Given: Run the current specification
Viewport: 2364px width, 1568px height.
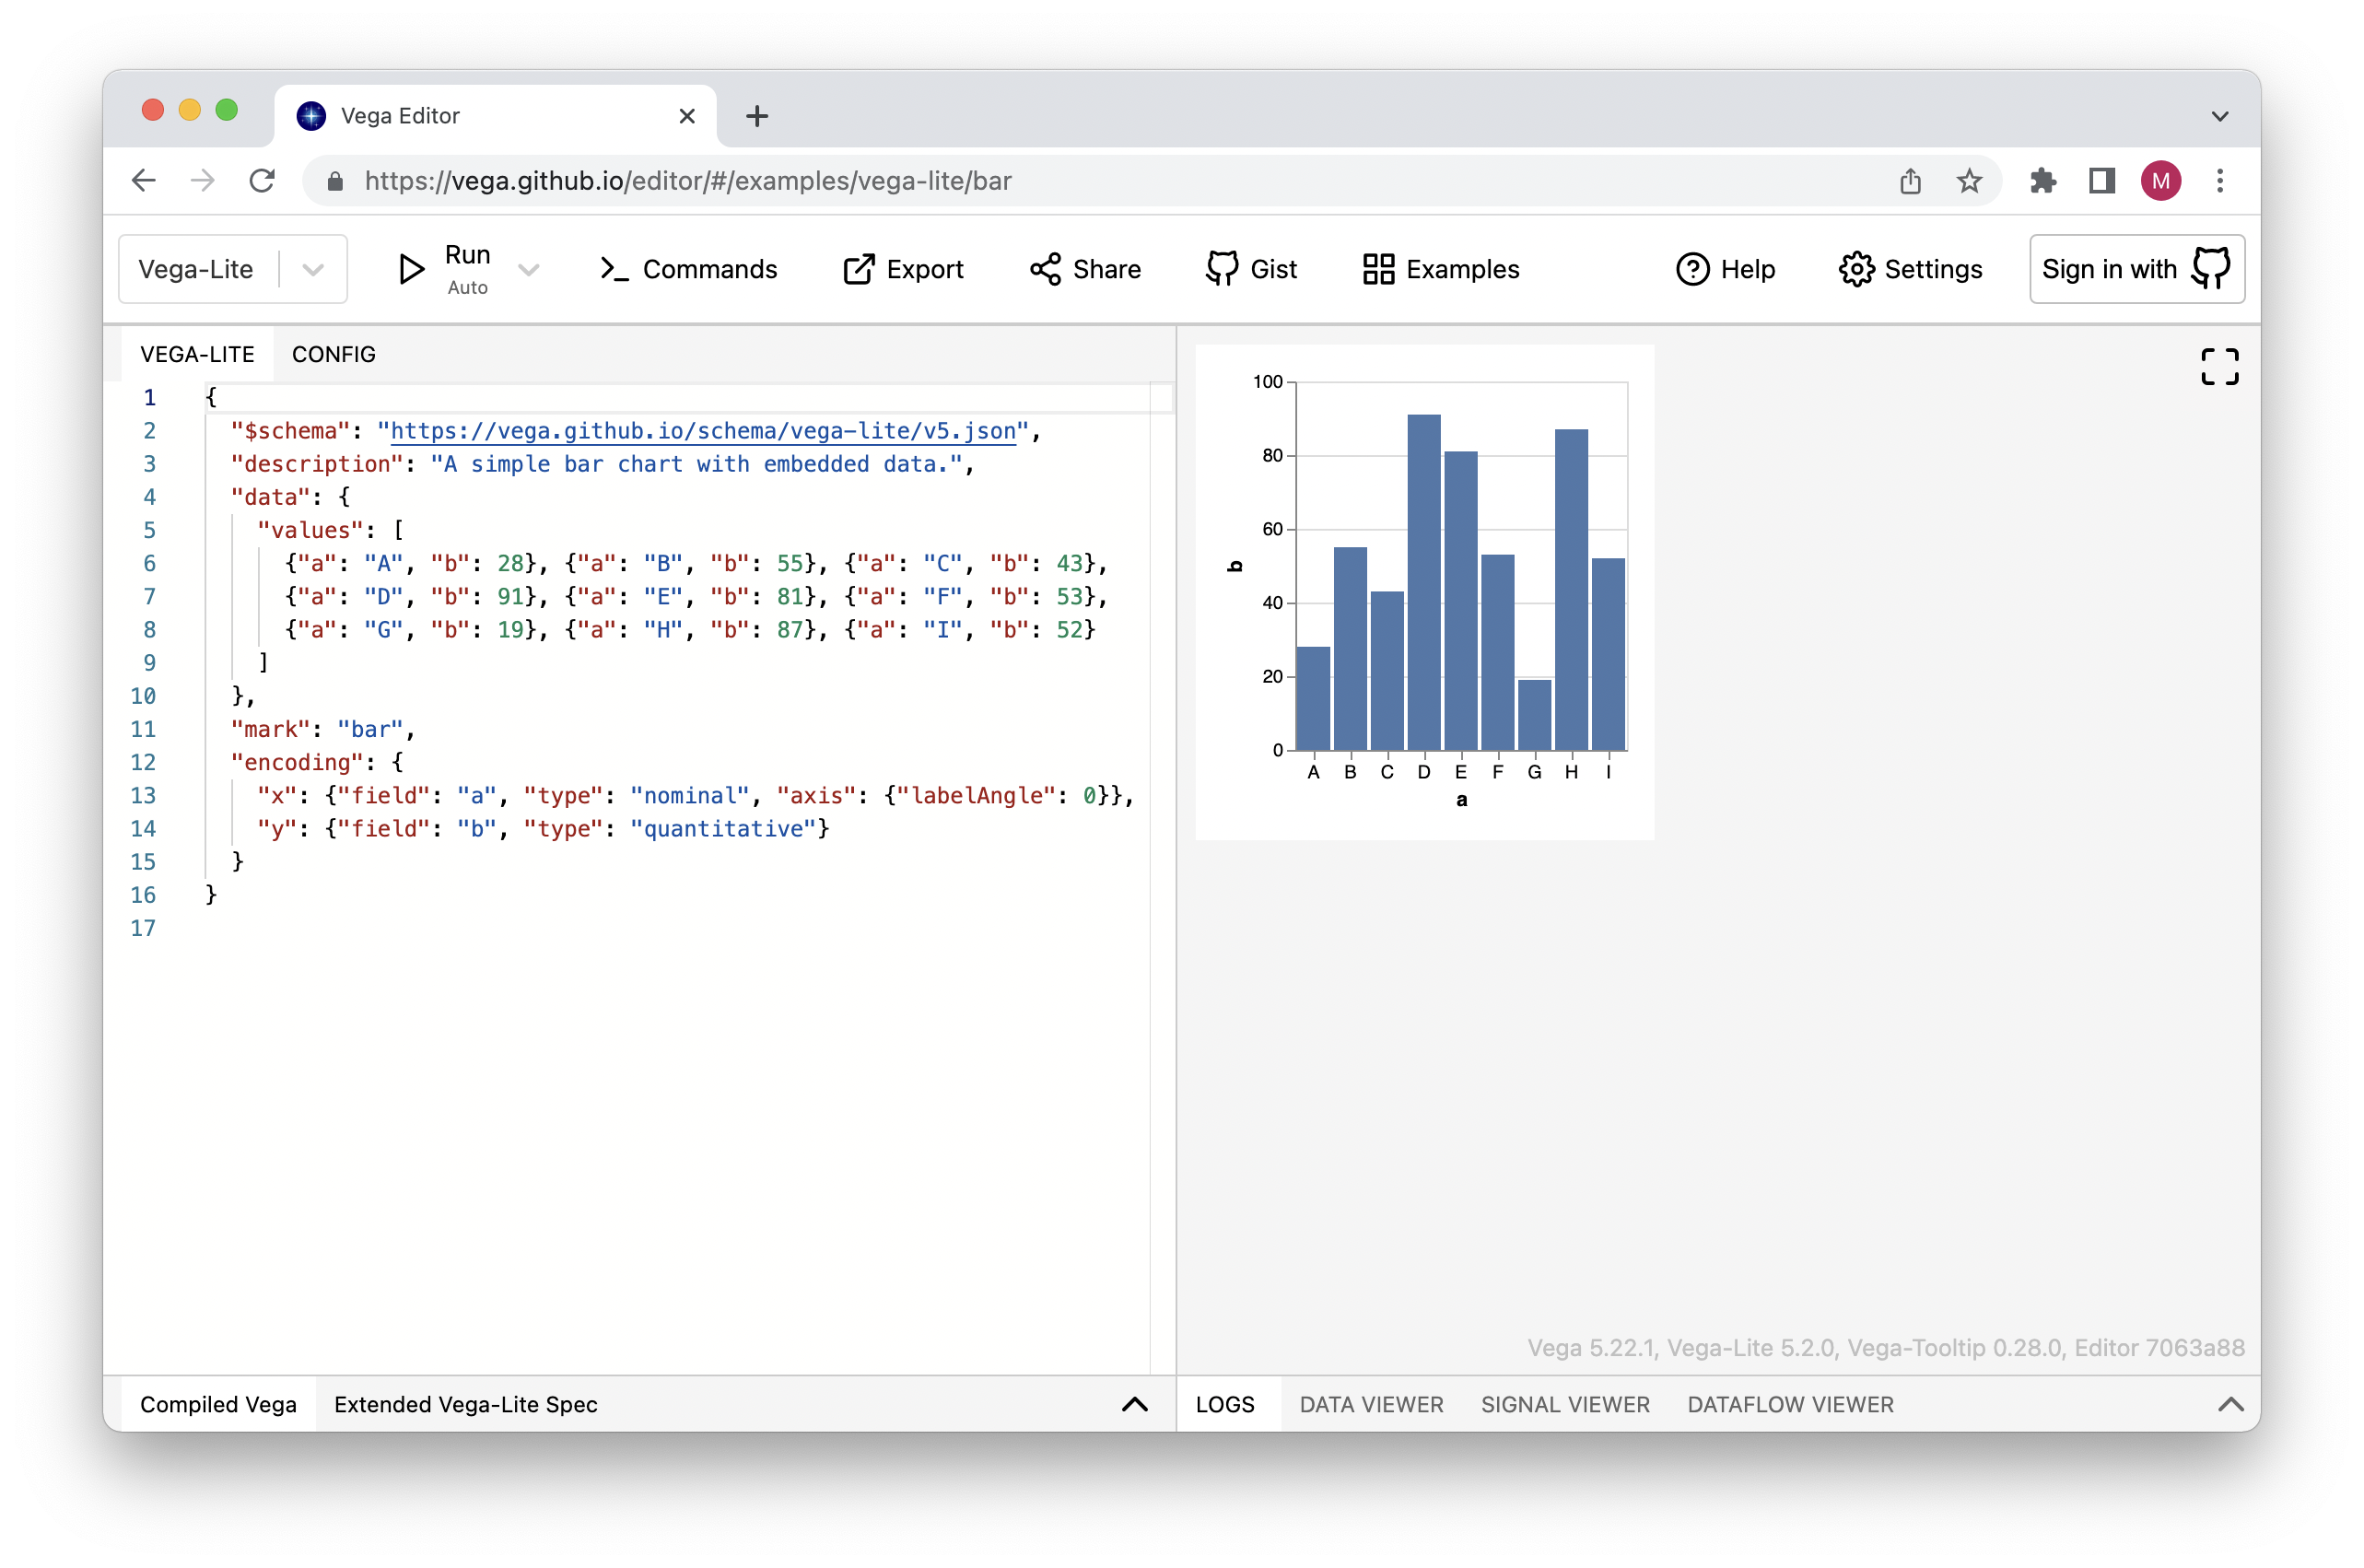Looking at the screenshot, I should pos(440,268).
